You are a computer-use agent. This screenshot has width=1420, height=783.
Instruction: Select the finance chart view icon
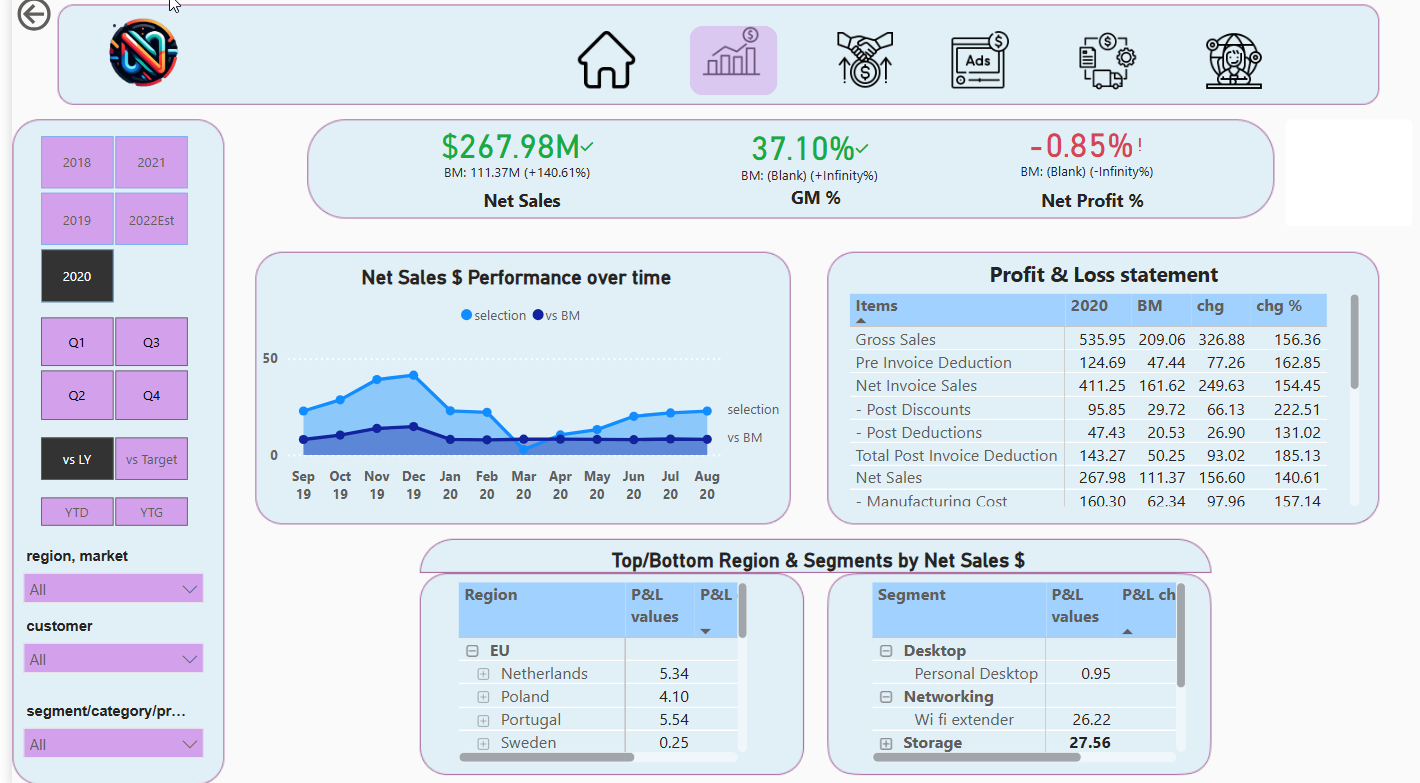(x=733, y=60)
